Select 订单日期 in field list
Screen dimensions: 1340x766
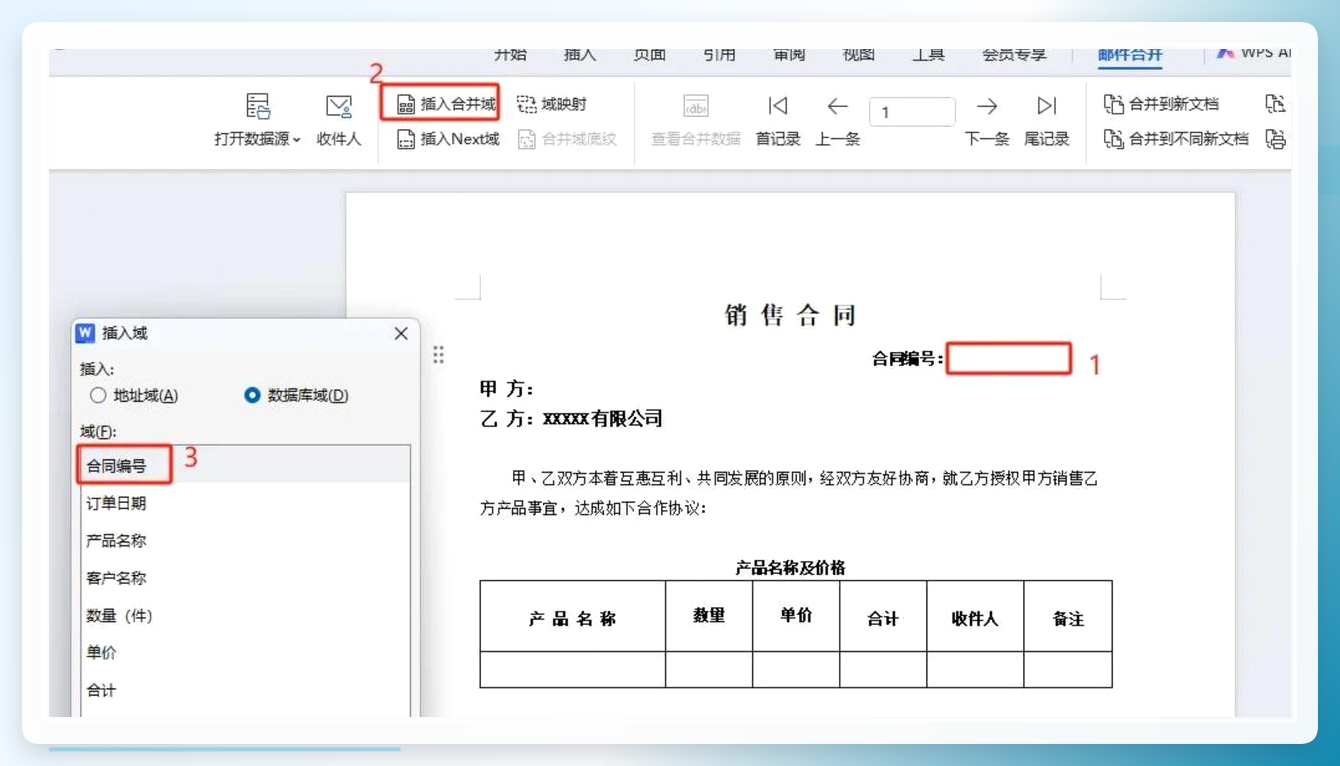(244, 503)
